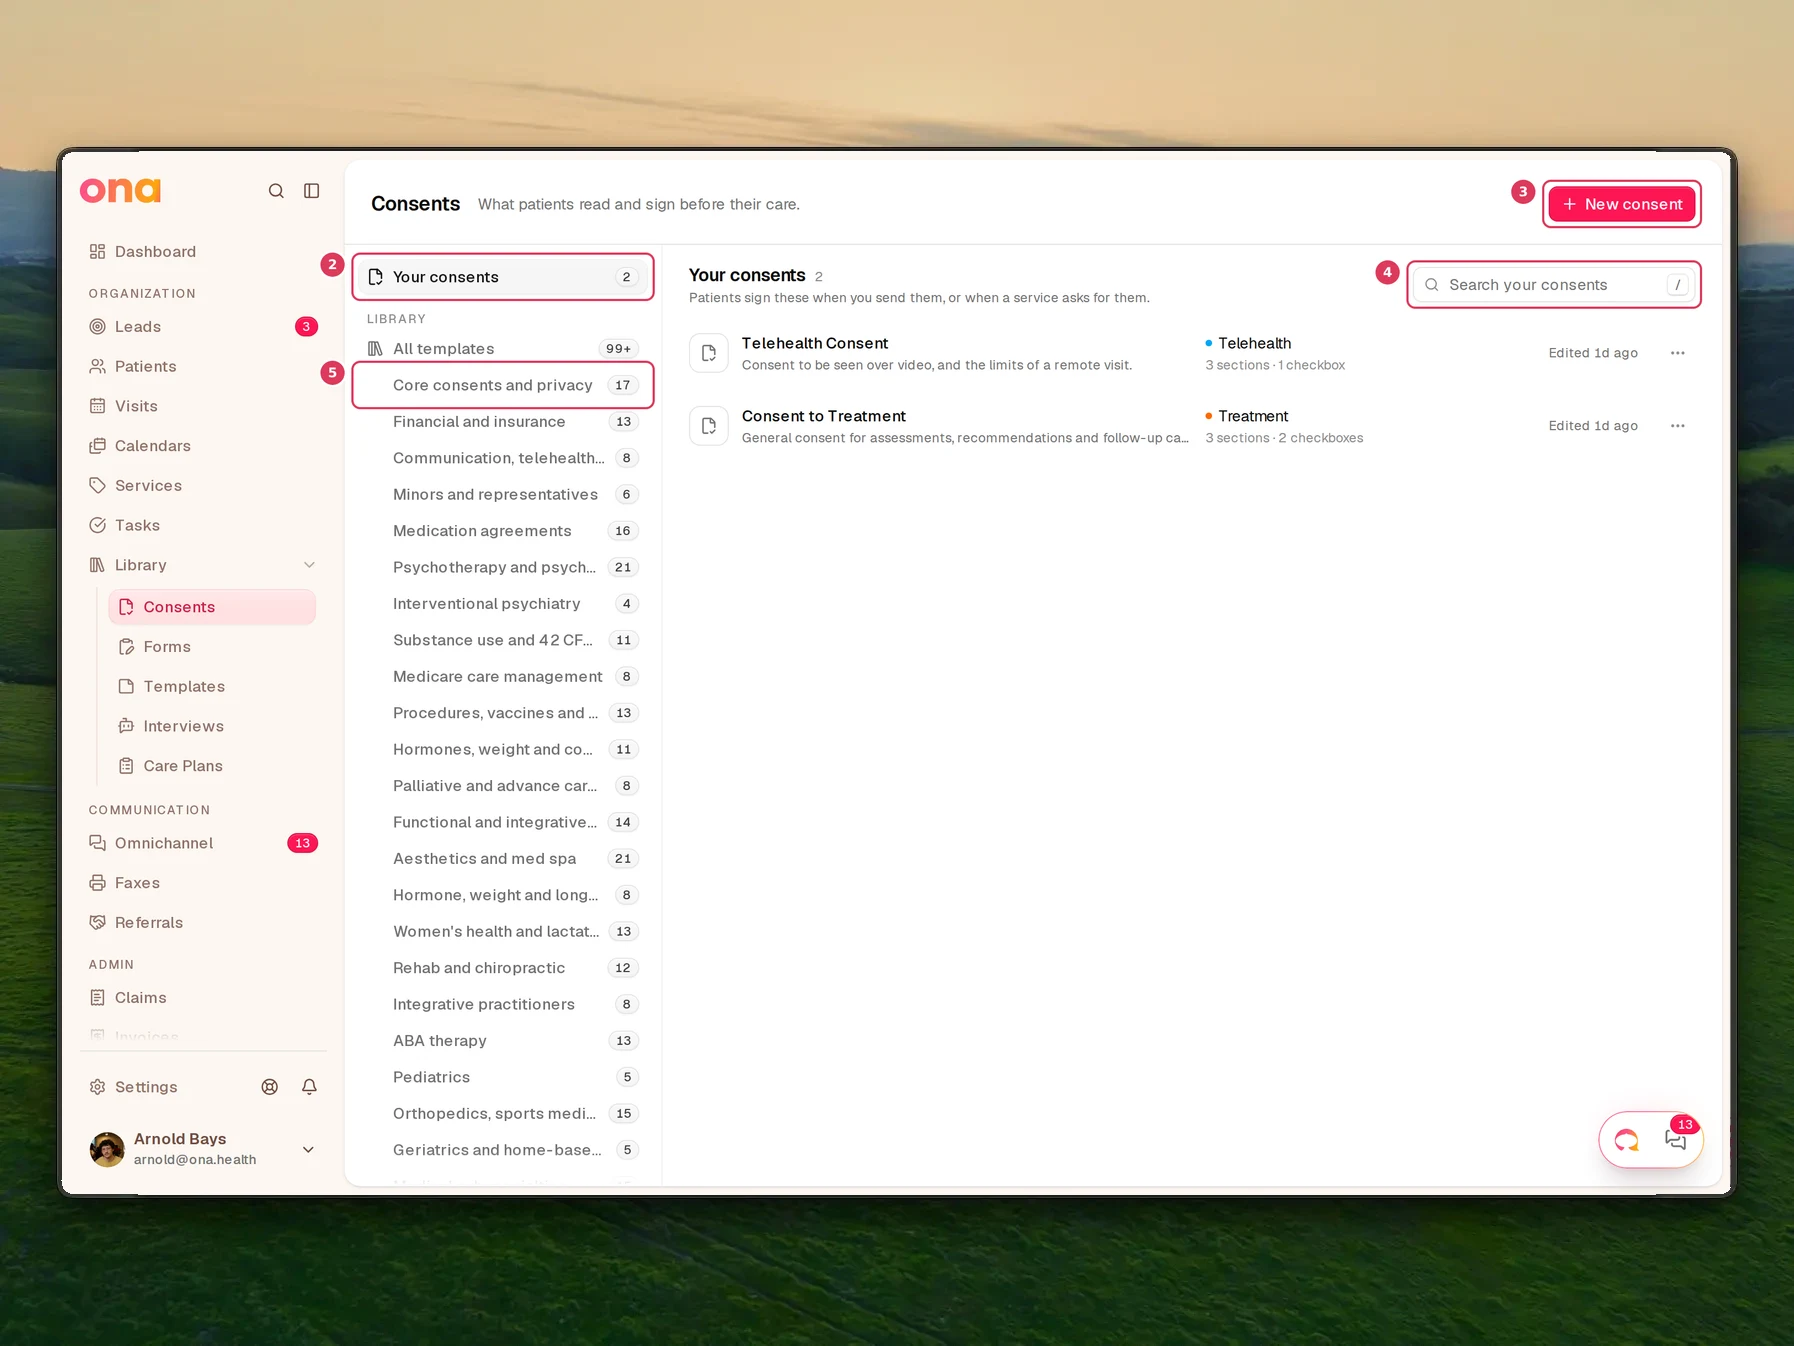
Task: Open Visits page
Action: click(204, 406)
